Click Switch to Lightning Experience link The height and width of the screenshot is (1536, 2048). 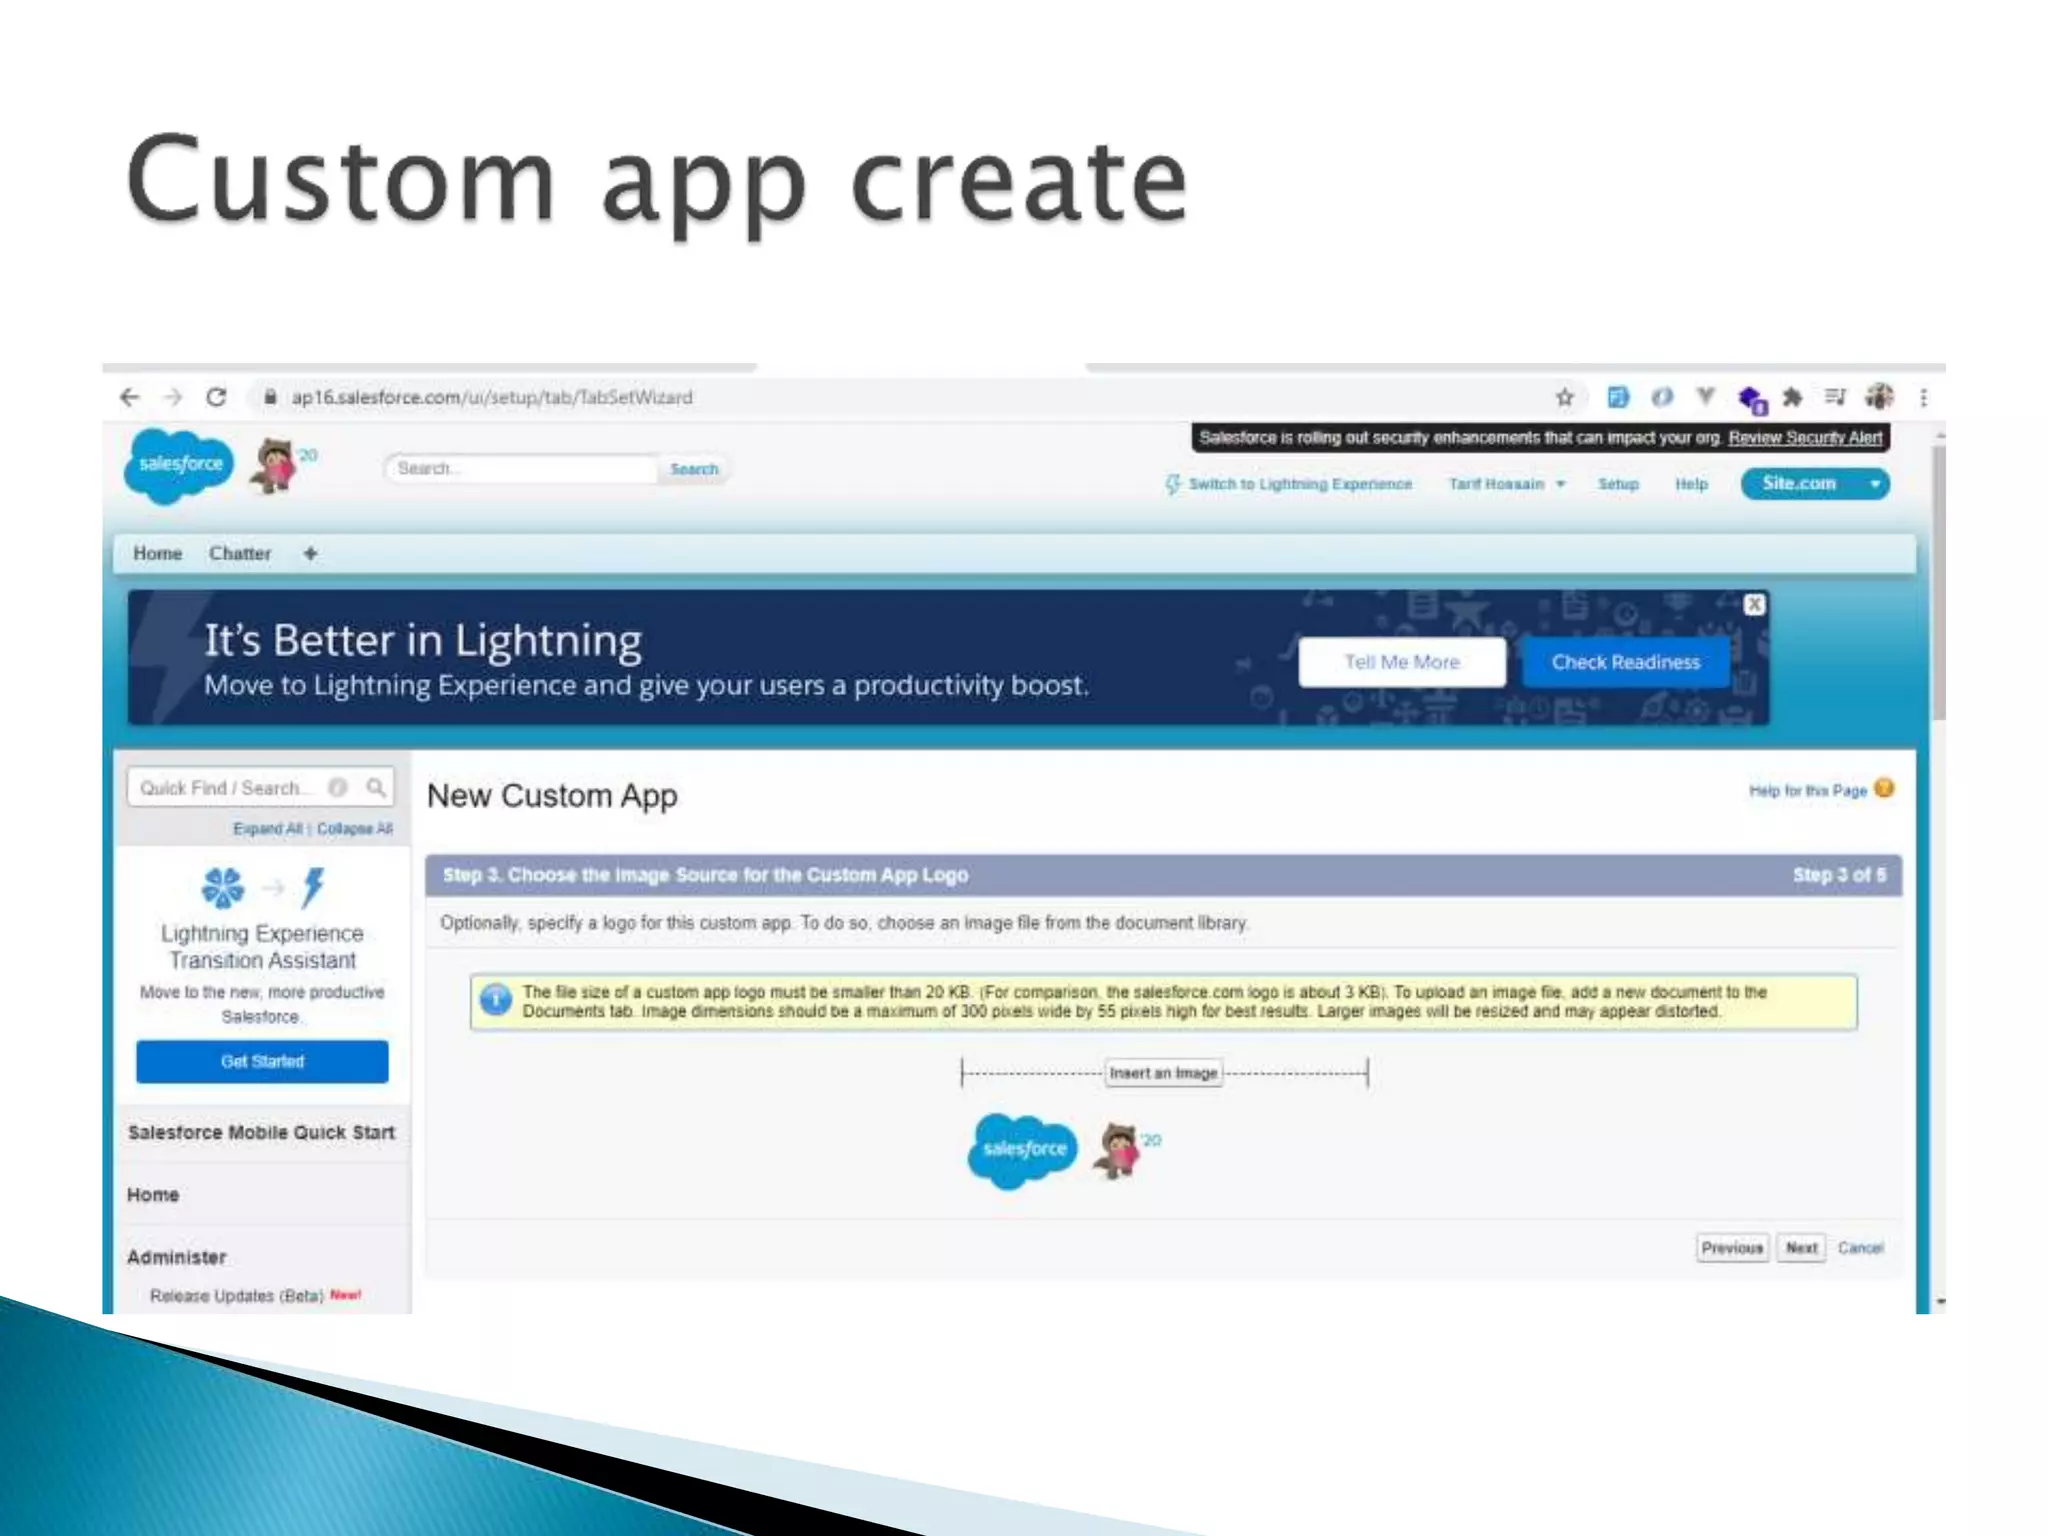coord(1299,484)
